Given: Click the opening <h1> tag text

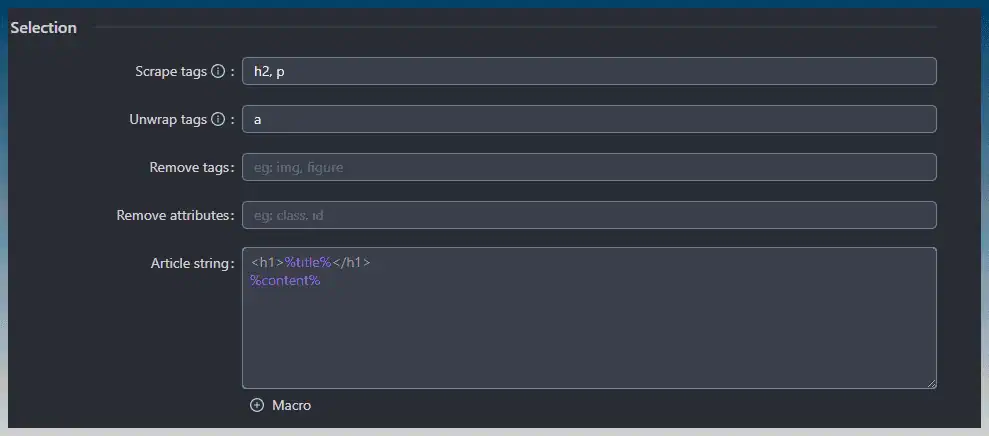Looking at the screenshot, I should (267, 262).
